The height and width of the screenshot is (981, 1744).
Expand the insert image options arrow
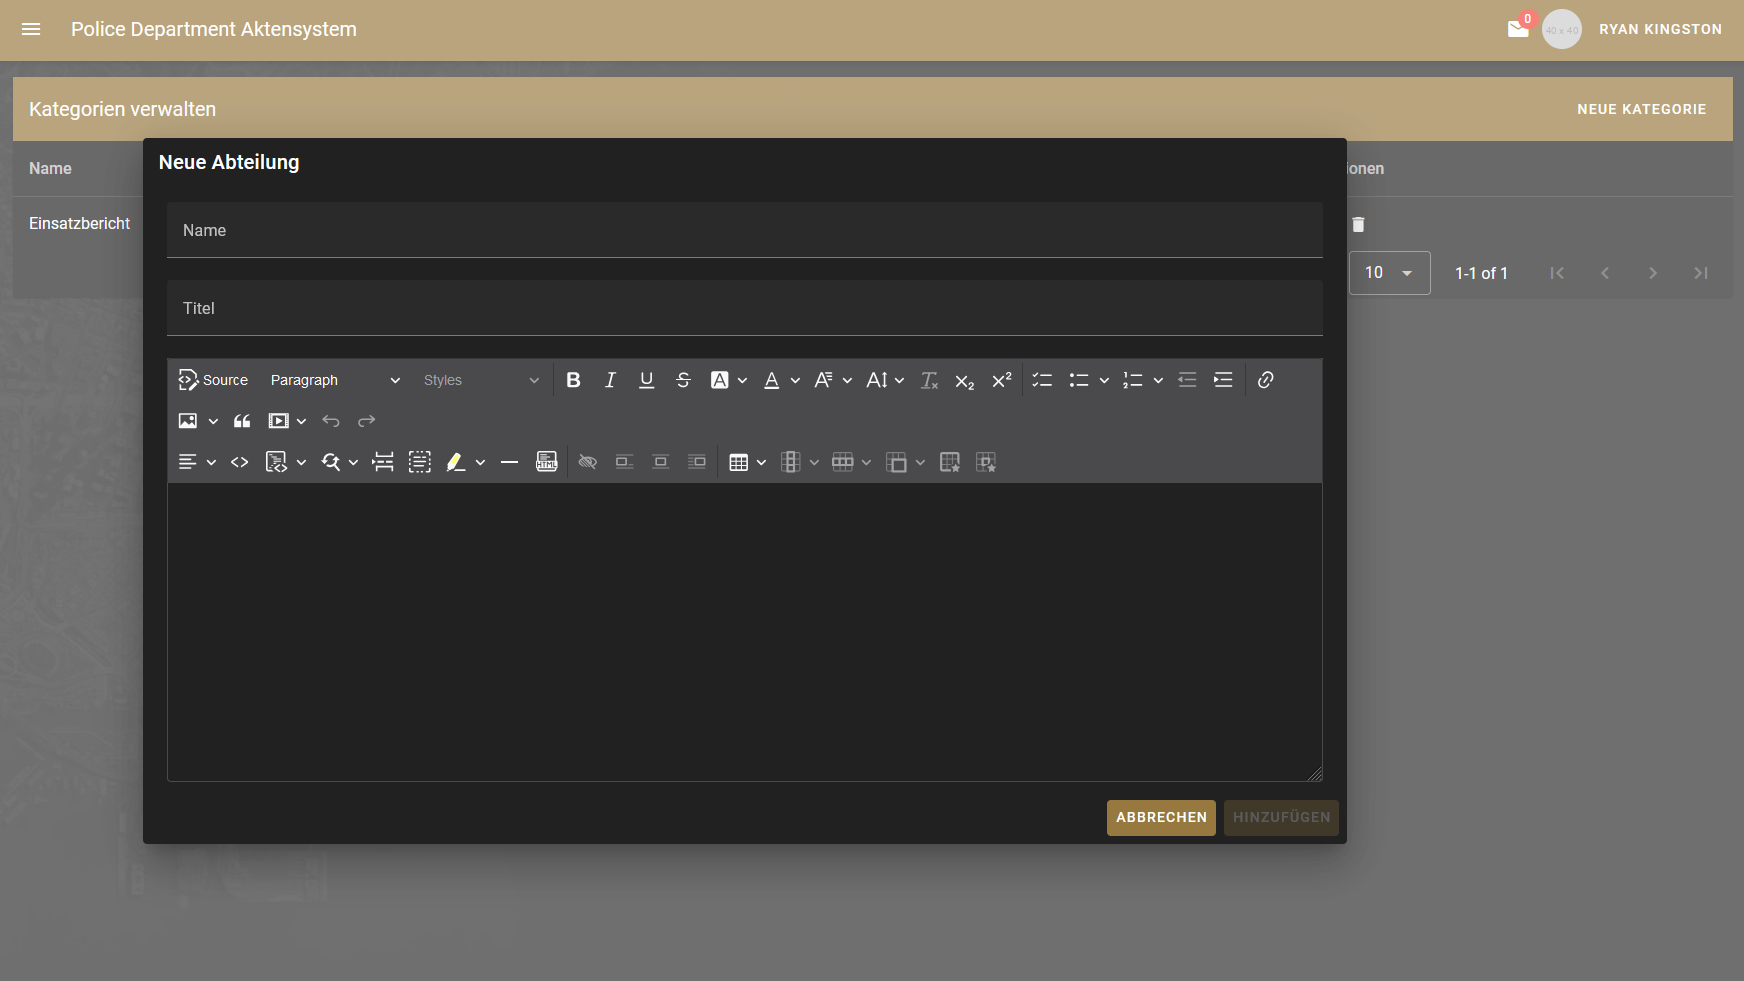point(213,421)
